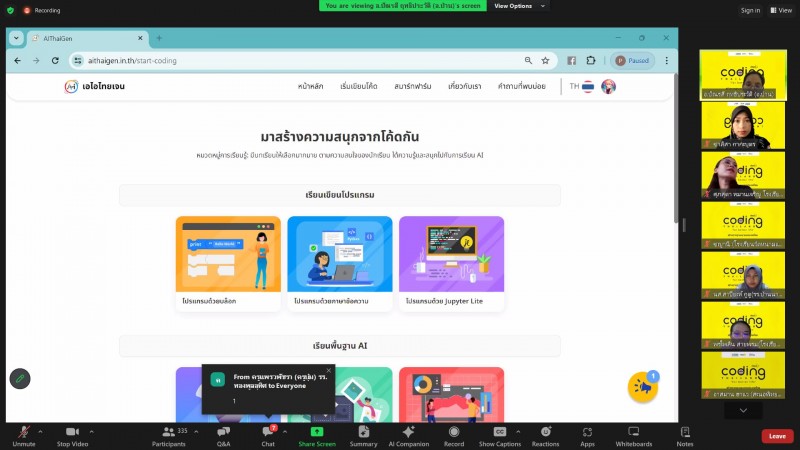Launch AI Companion
Screen dimensions: 800x450
click(x=409, y=436)
